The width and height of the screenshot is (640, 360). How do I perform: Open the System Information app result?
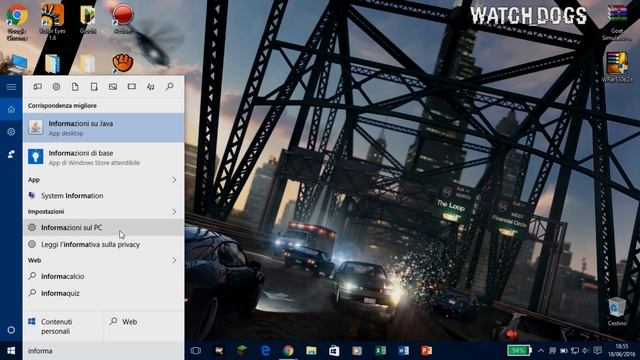coord(104,196)
